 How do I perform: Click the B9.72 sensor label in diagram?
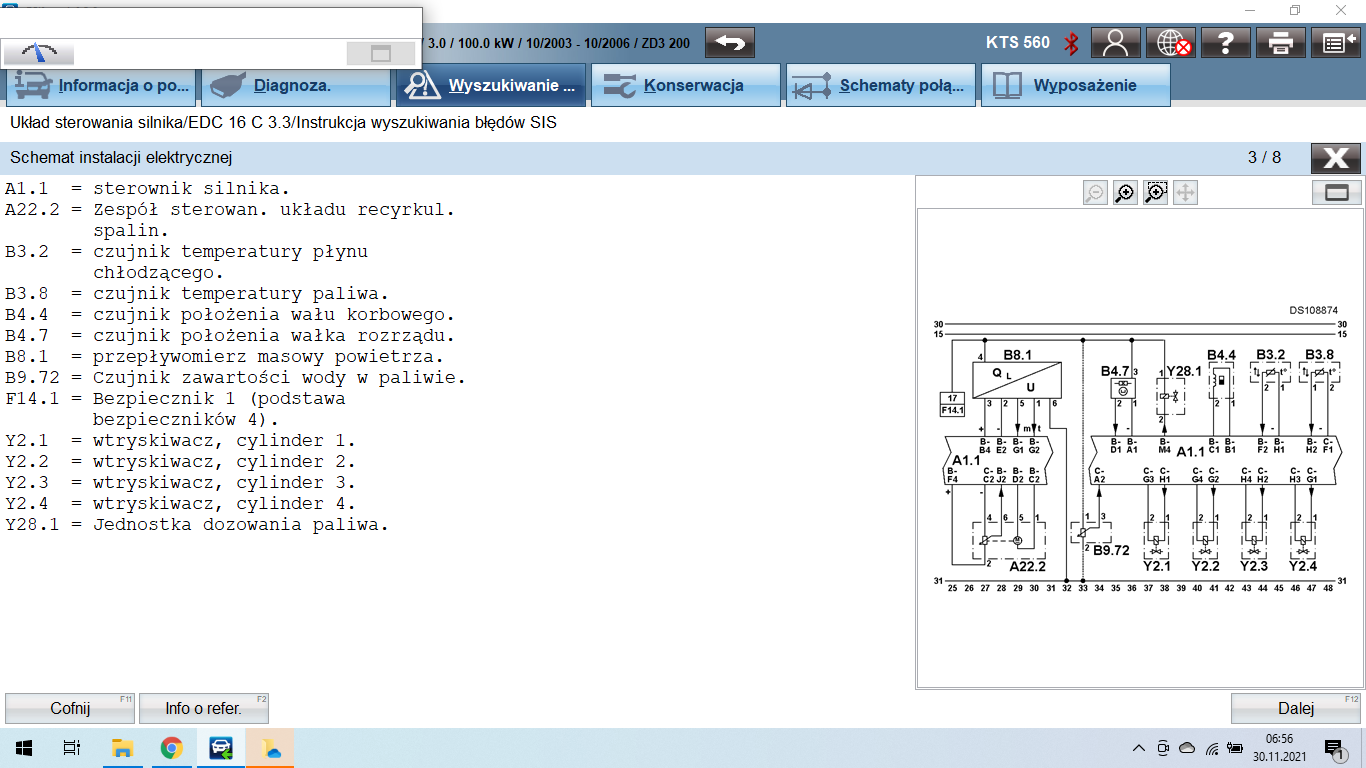click(1110, 550)
